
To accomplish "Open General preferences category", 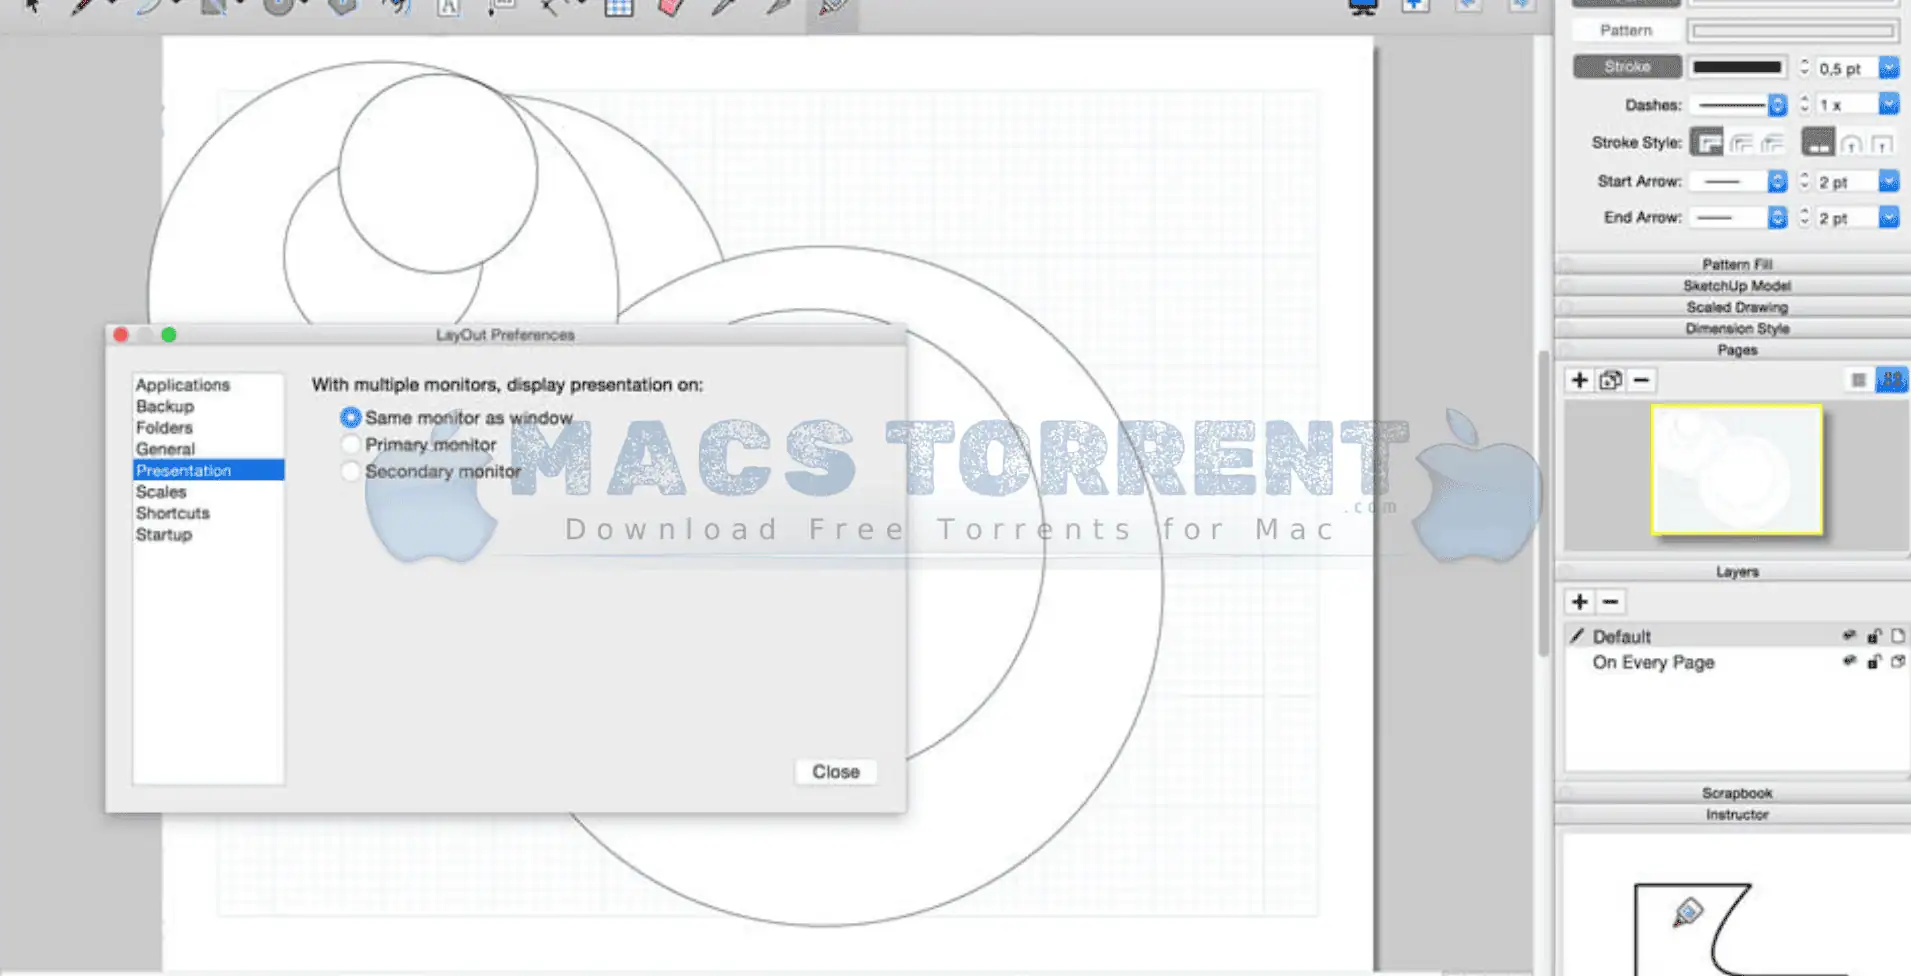I will (165, 449).
